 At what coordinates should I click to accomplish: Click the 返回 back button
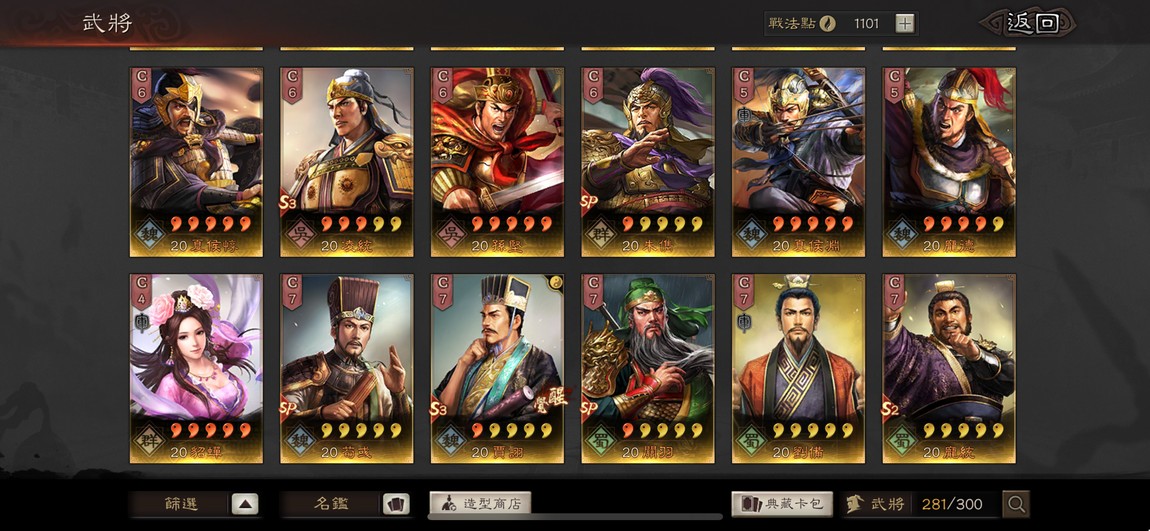(x=1033, y=23)
